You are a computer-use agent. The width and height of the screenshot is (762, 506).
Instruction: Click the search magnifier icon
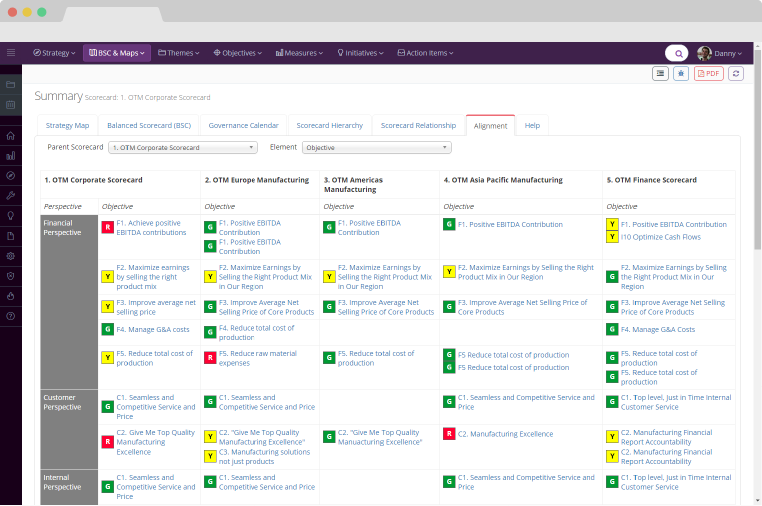point(677,53)
